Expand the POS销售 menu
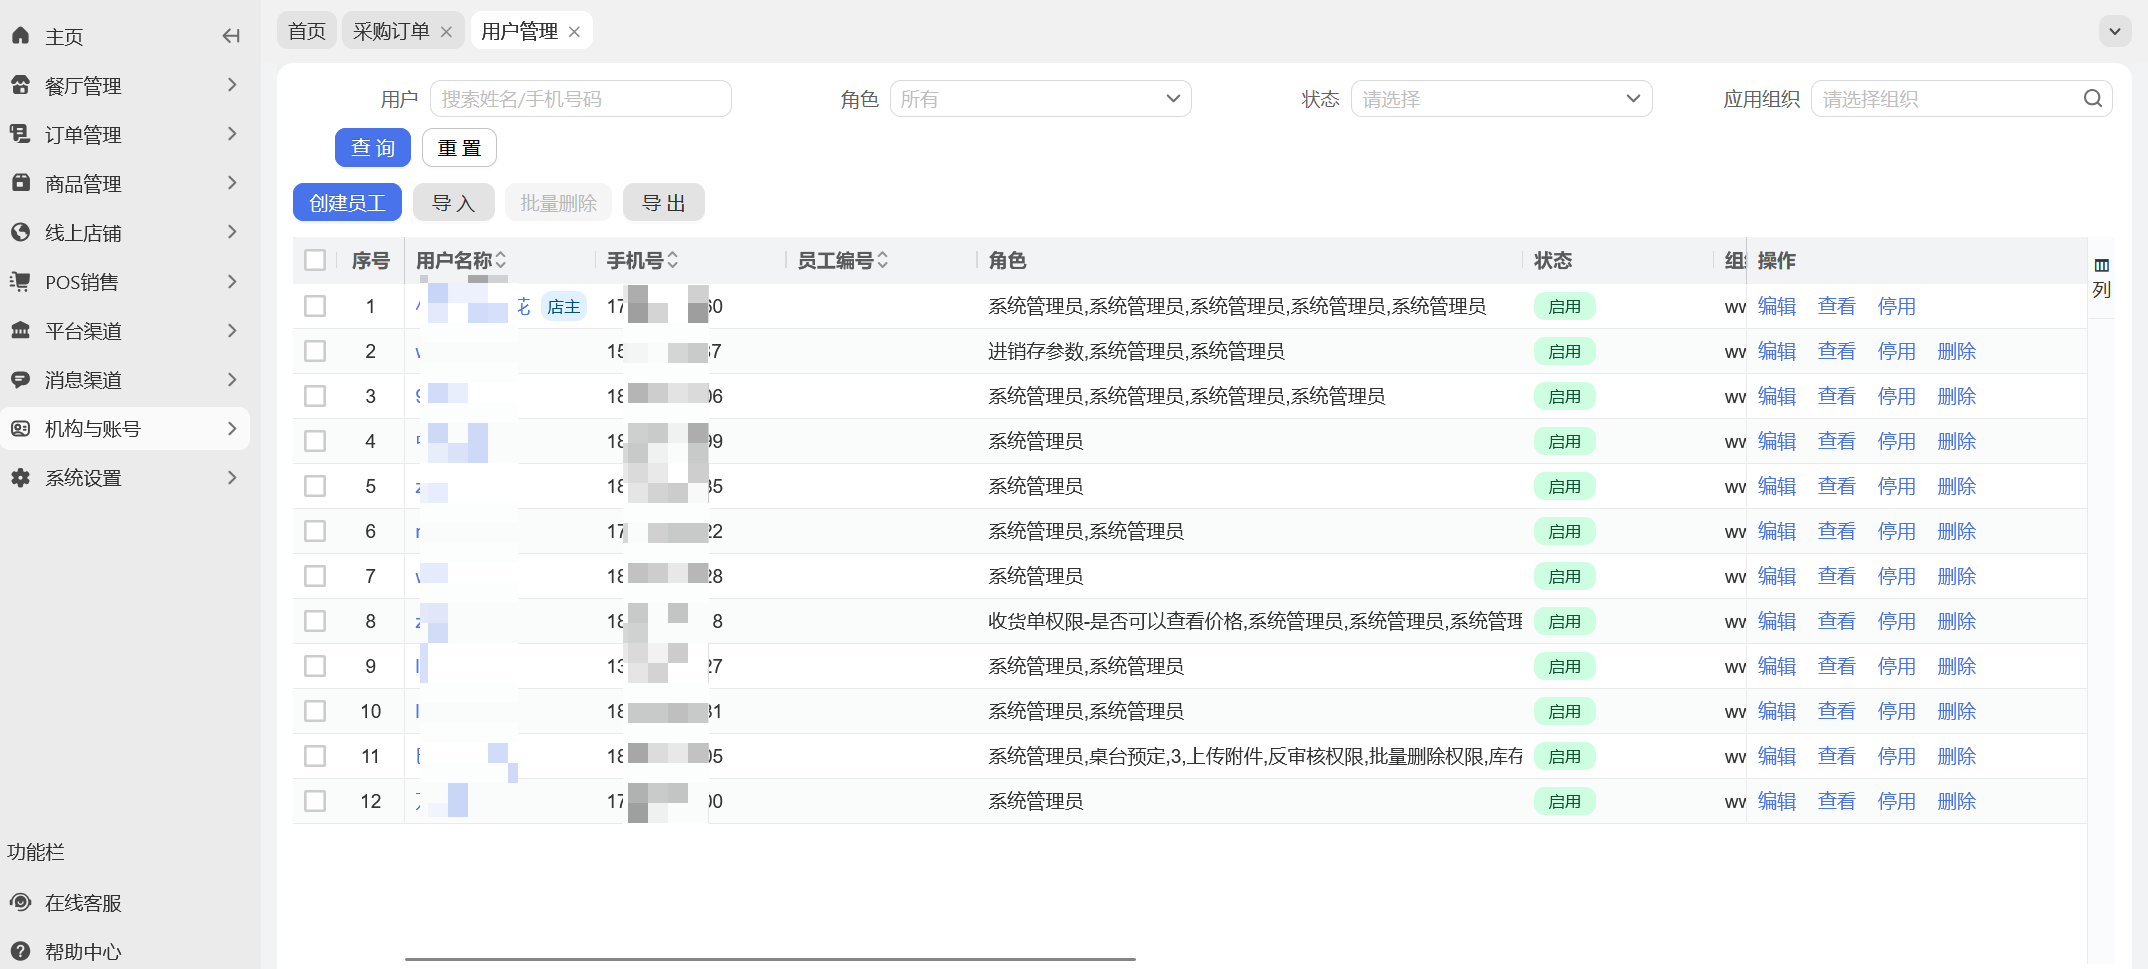Screen dimensions: 2148x969 tap(232, 281)
